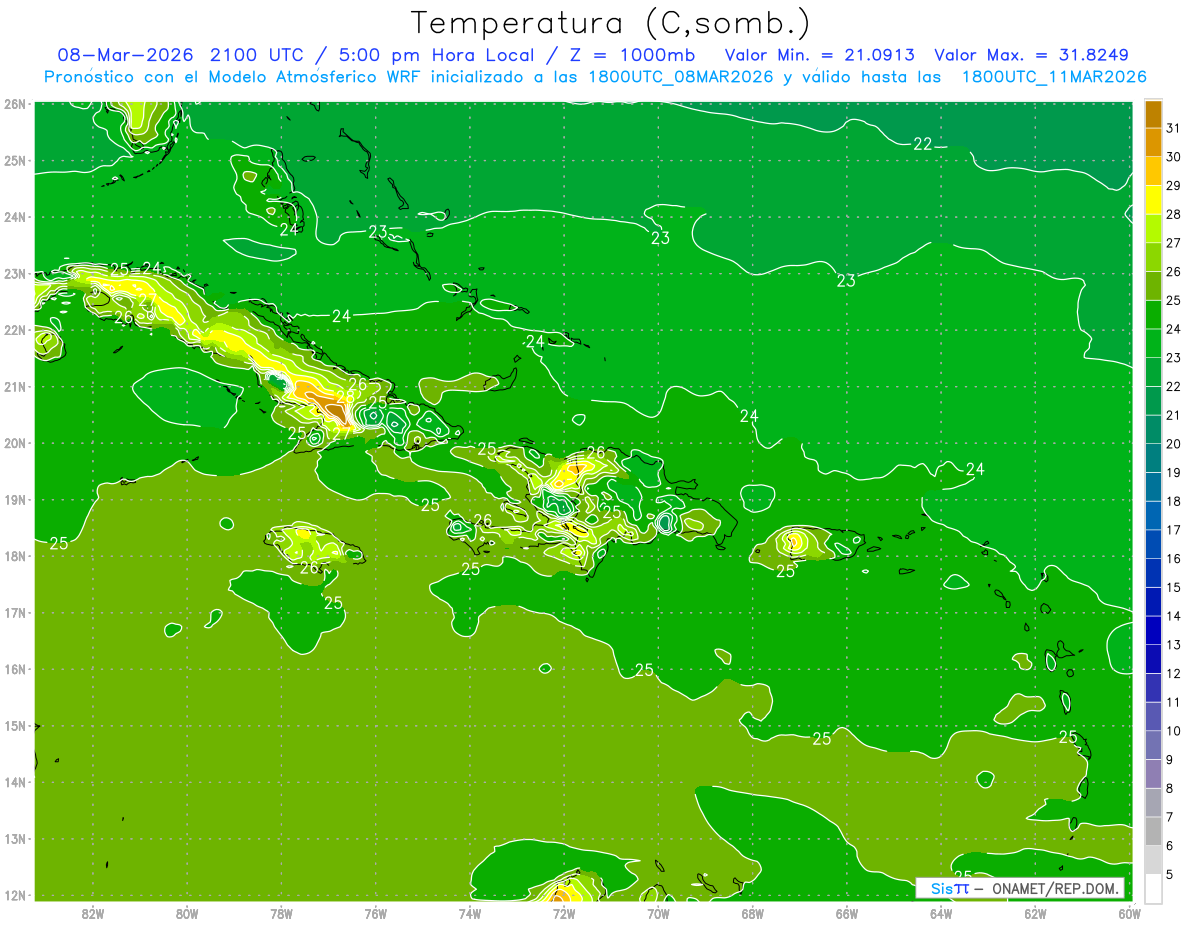Screen dimensions: 1200x927
Task: Select the date text '08-Mar-2026'
Action: click(126, 55)
